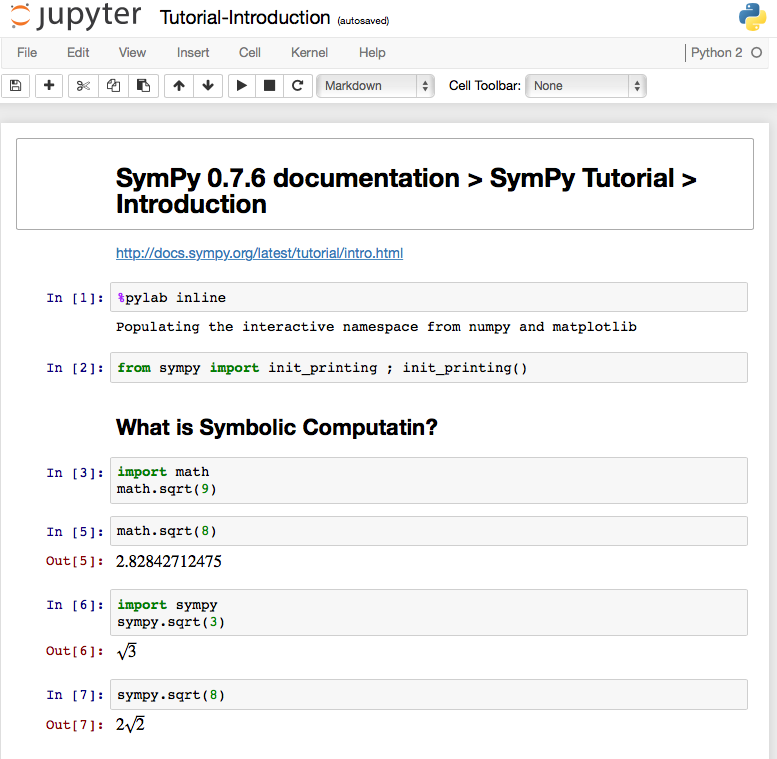The width and height of the screenshot is (777, 759).
Task: Click the In [3]: prompt
Action: tap(75, 473)
